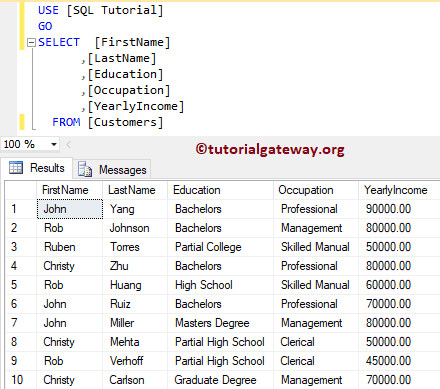Select the Occupation column header
The width and height of the screenshot is (440, 389).
[316, 190]
